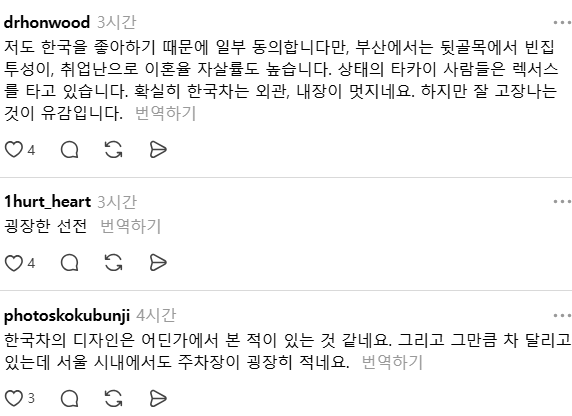Image resolution: width=572 pixels, height=416 pixels.
Task: Open more options for 1hurt_heart's comment
Action: pos(562,201)
